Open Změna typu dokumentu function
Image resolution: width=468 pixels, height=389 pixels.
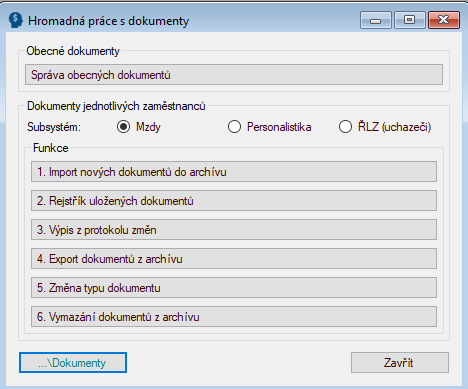coord(234,288)
